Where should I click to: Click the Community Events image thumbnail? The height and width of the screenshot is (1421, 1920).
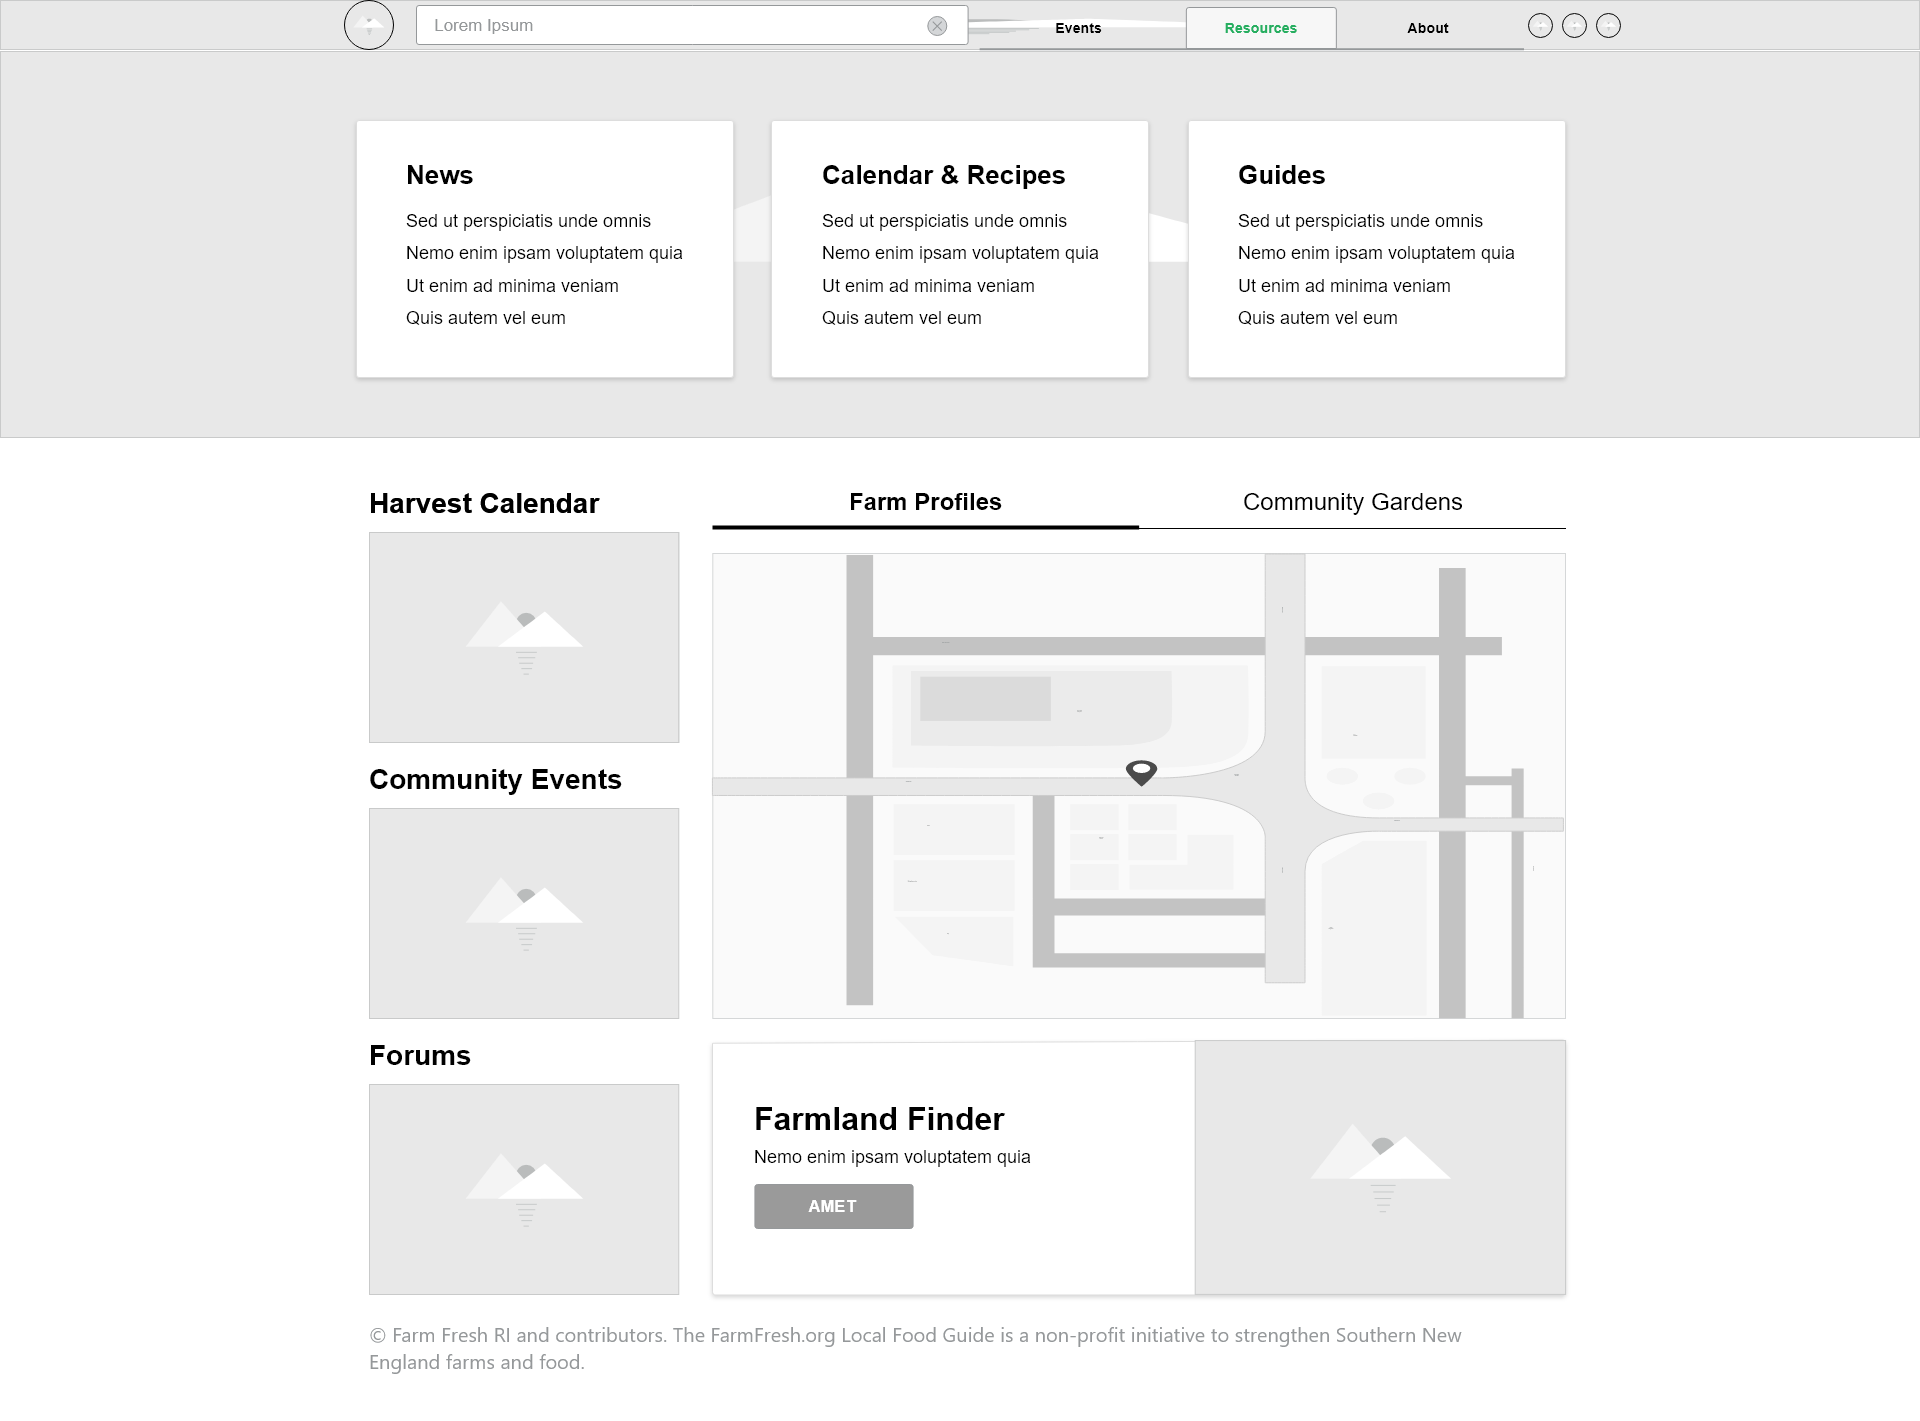[526, 911]
